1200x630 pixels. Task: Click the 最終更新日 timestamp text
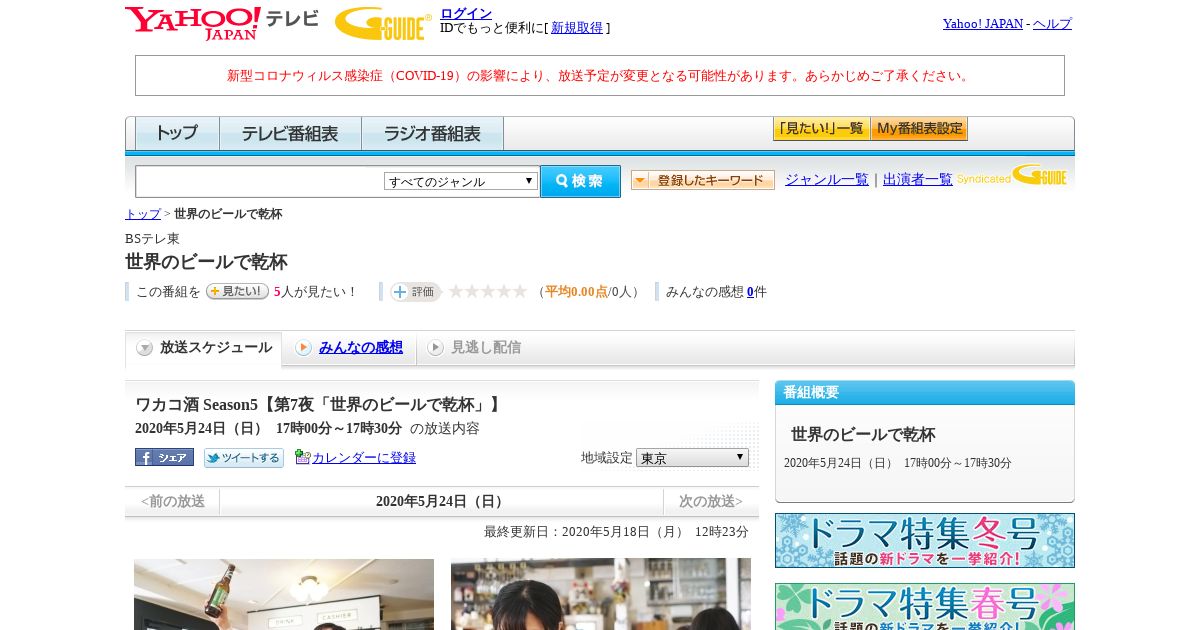(616, 531)
